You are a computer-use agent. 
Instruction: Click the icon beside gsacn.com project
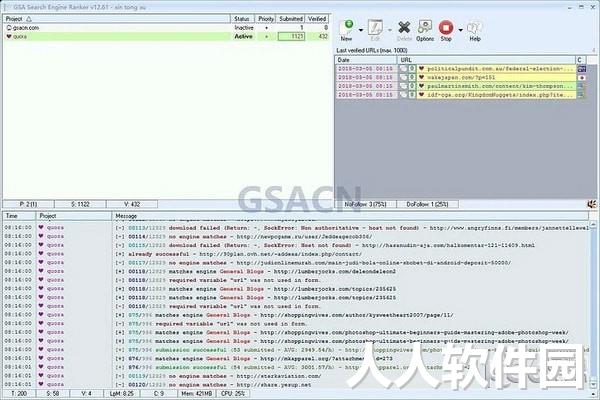click(x=9, y=28)
